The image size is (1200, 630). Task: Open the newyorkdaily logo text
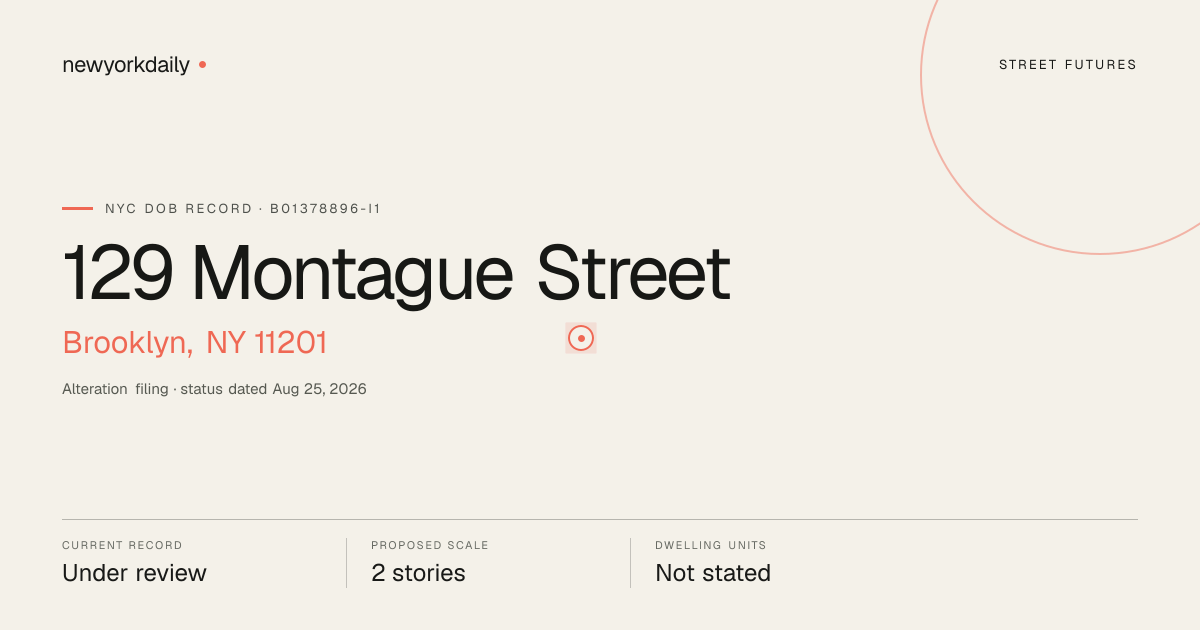[126, 65]
